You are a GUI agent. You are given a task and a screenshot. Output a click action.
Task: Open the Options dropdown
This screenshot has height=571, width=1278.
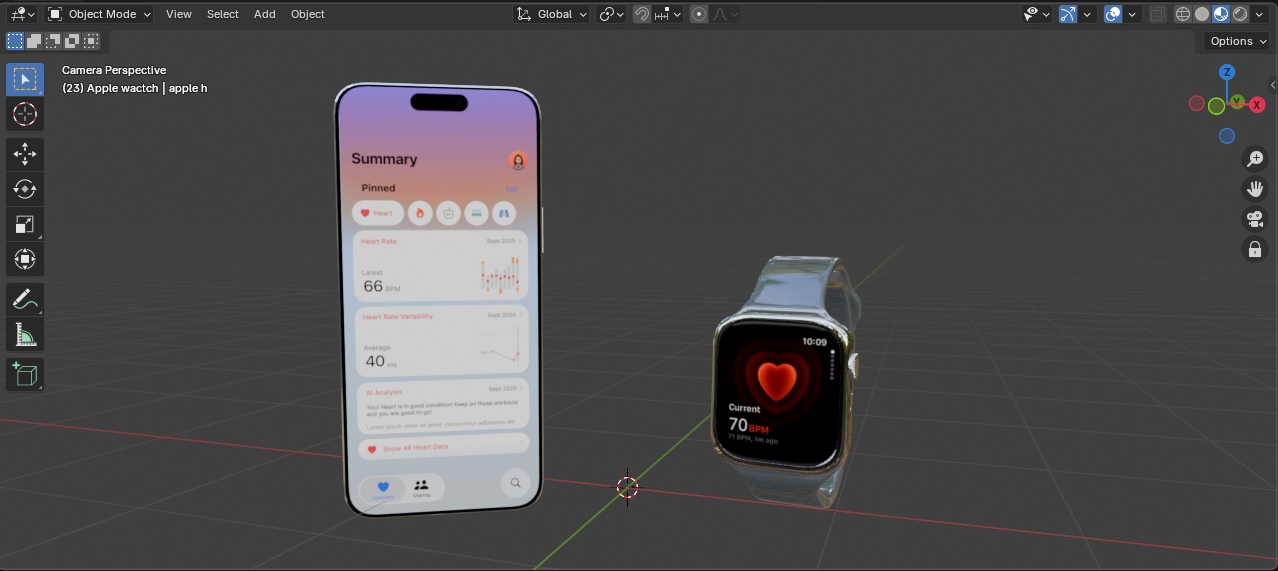tap(1237, 41)
